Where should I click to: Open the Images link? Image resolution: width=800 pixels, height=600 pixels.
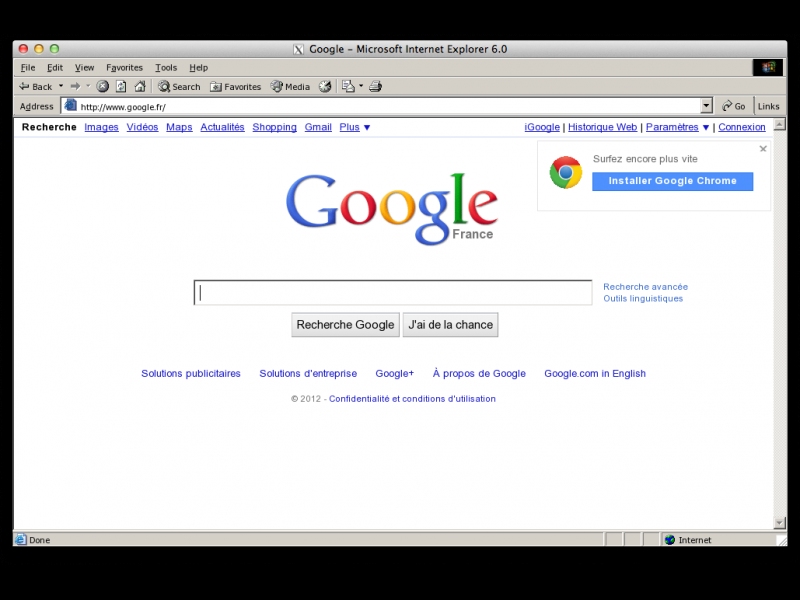point(102,127)
